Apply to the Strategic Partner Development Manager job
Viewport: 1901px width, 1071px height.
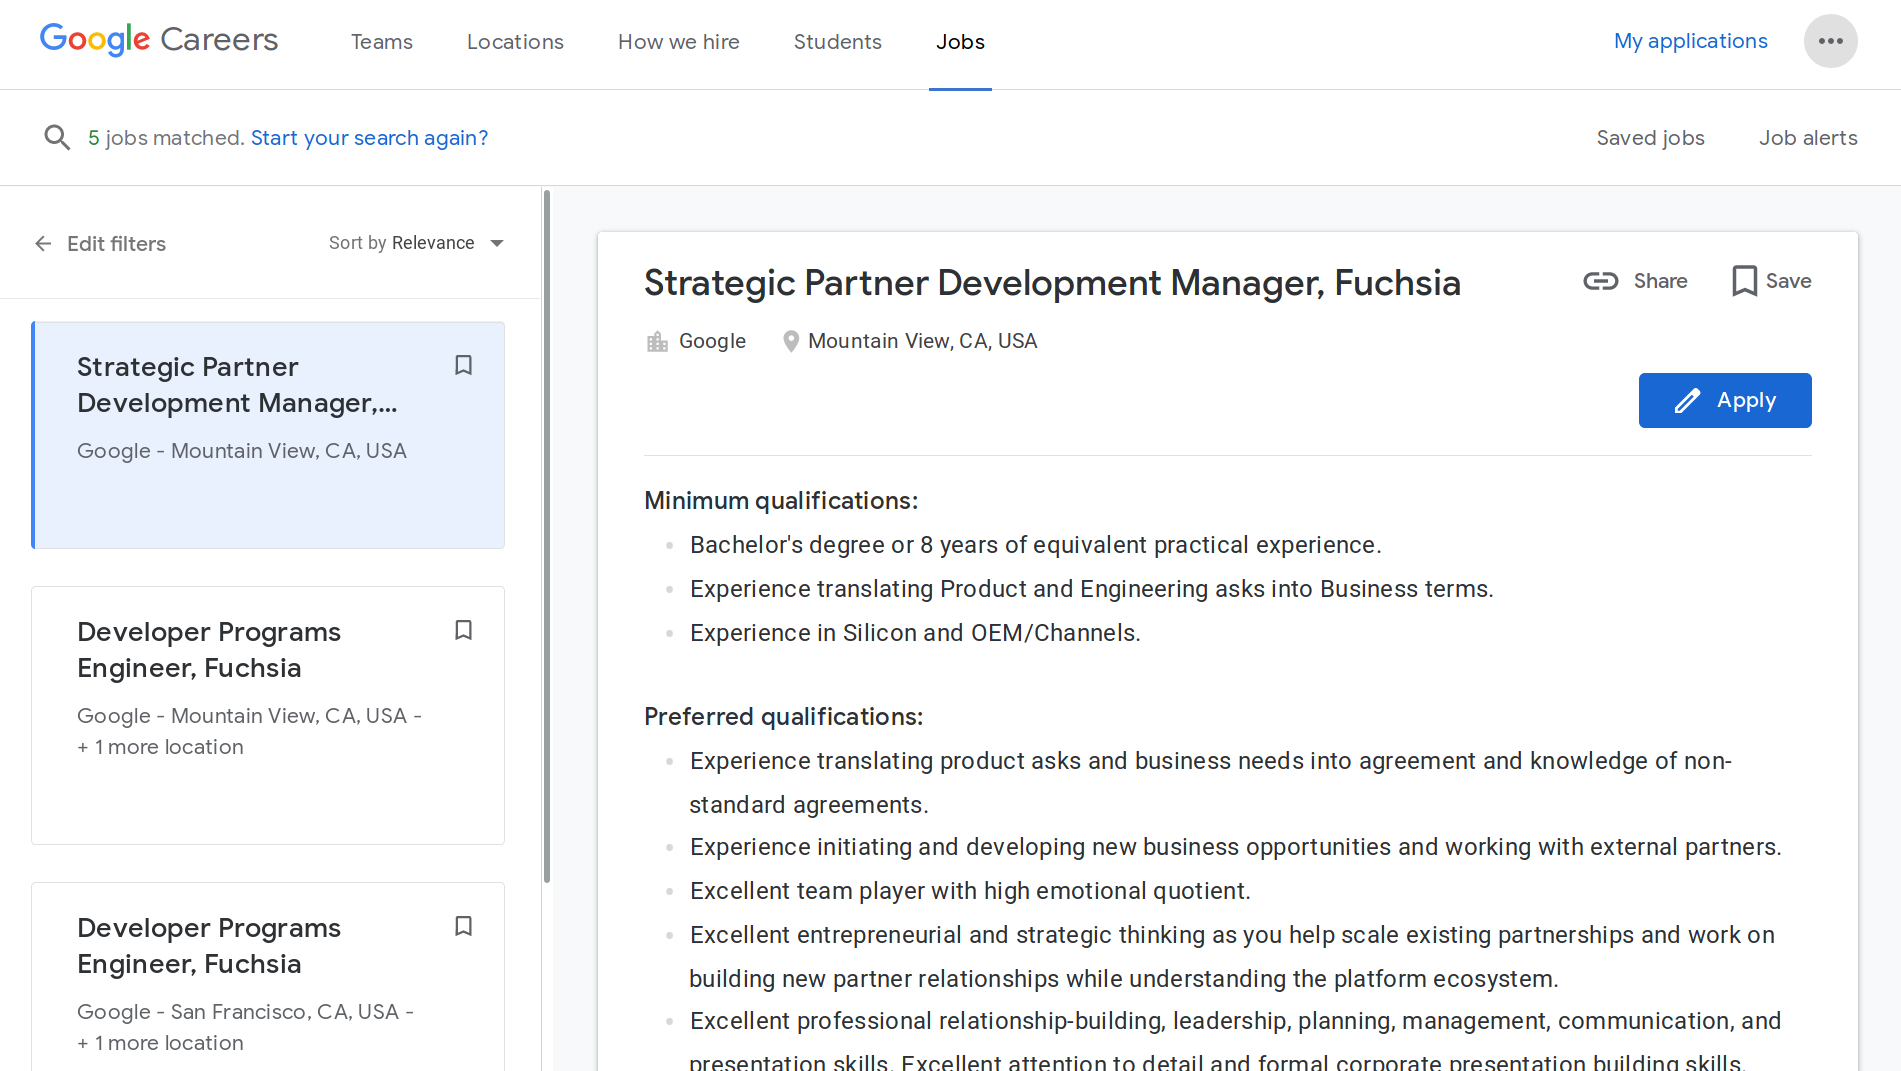[1724, 400]
